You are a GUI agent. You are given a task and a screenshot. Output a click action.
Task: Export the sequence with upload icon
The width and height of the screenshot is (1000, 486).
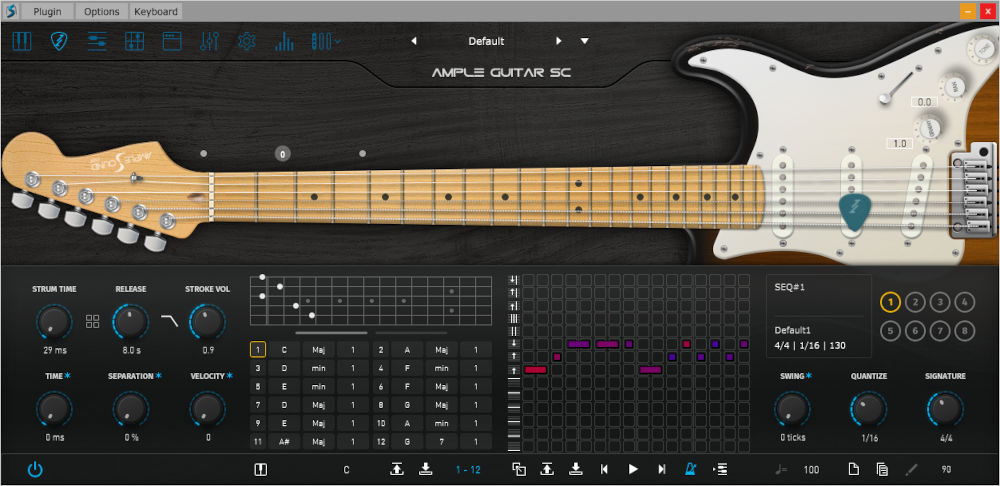point(547,469)
